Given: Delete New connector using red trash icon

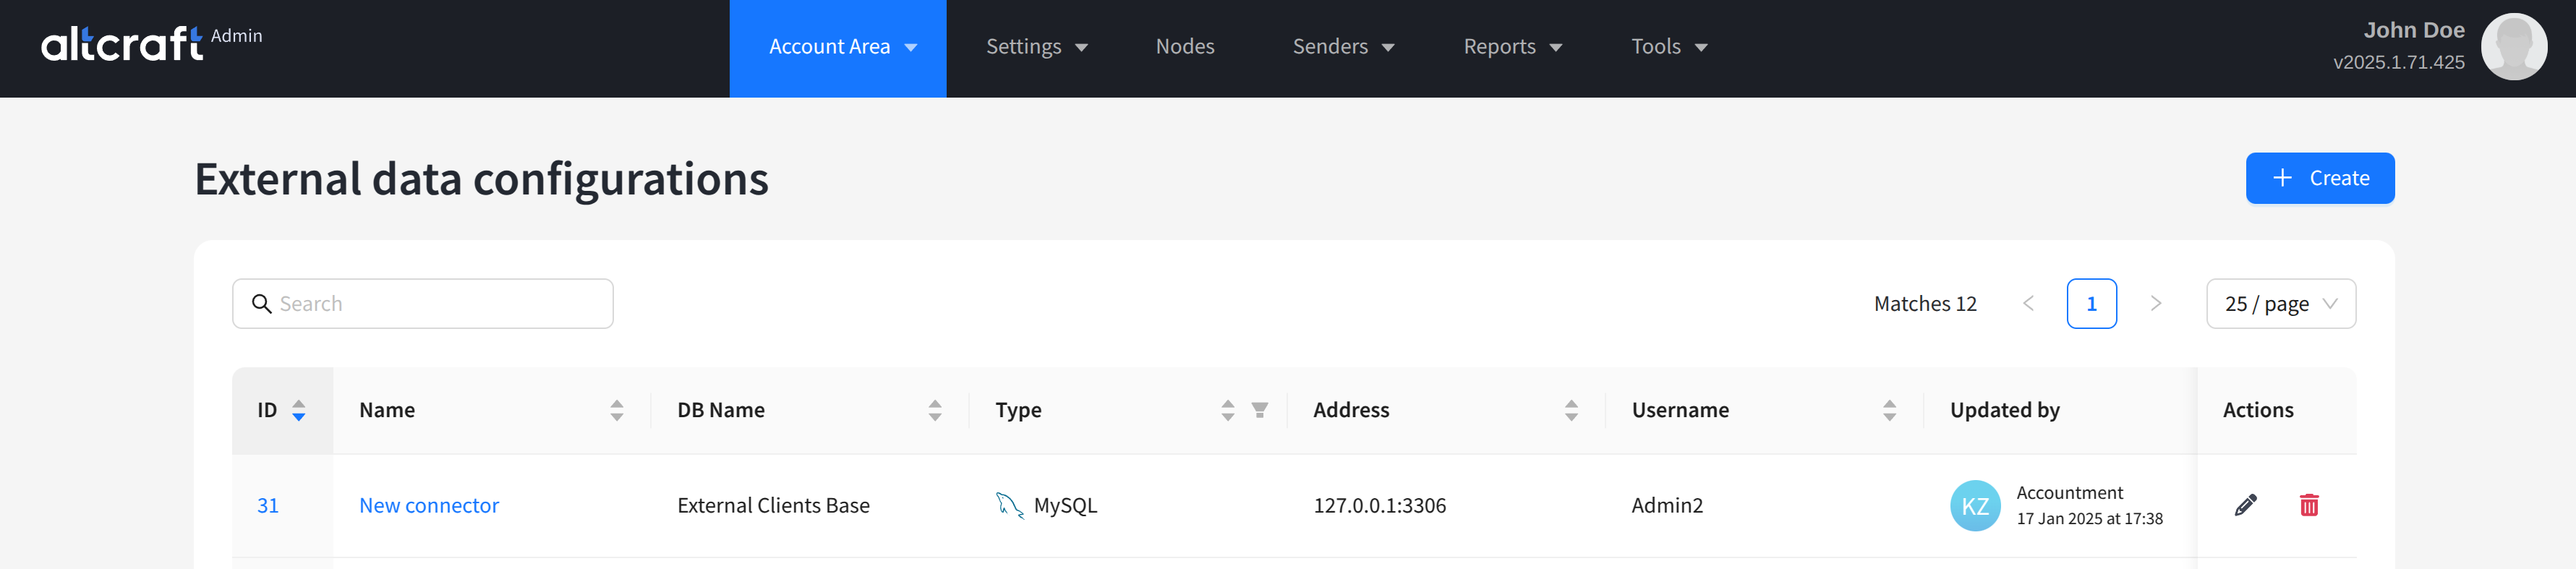Looking at the screenshot, I should [2308, 505].
